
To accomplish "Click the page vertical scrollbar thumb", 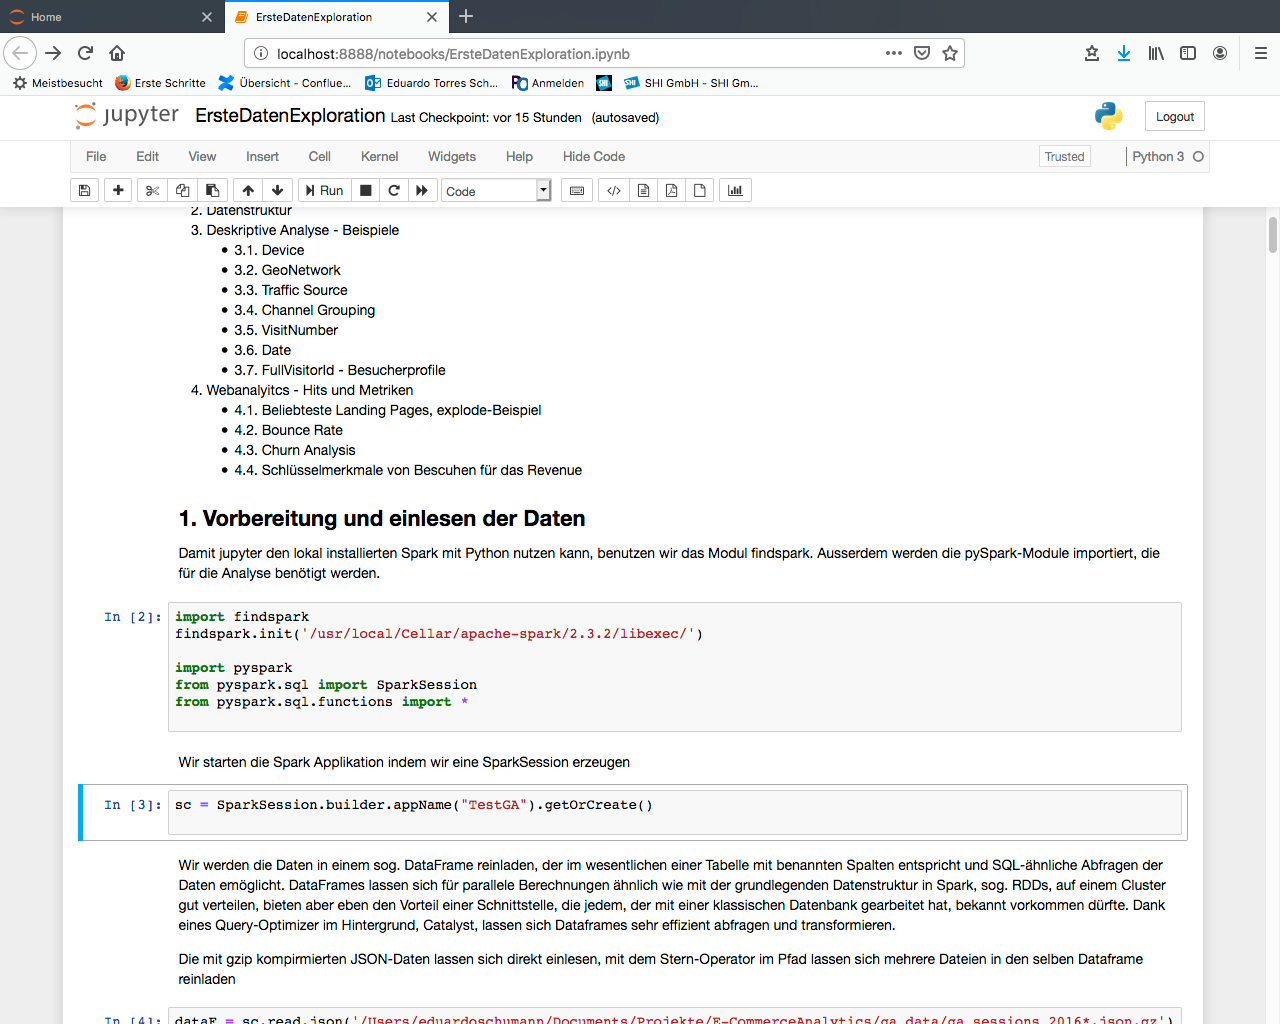I will click(x=1272, y=235).
